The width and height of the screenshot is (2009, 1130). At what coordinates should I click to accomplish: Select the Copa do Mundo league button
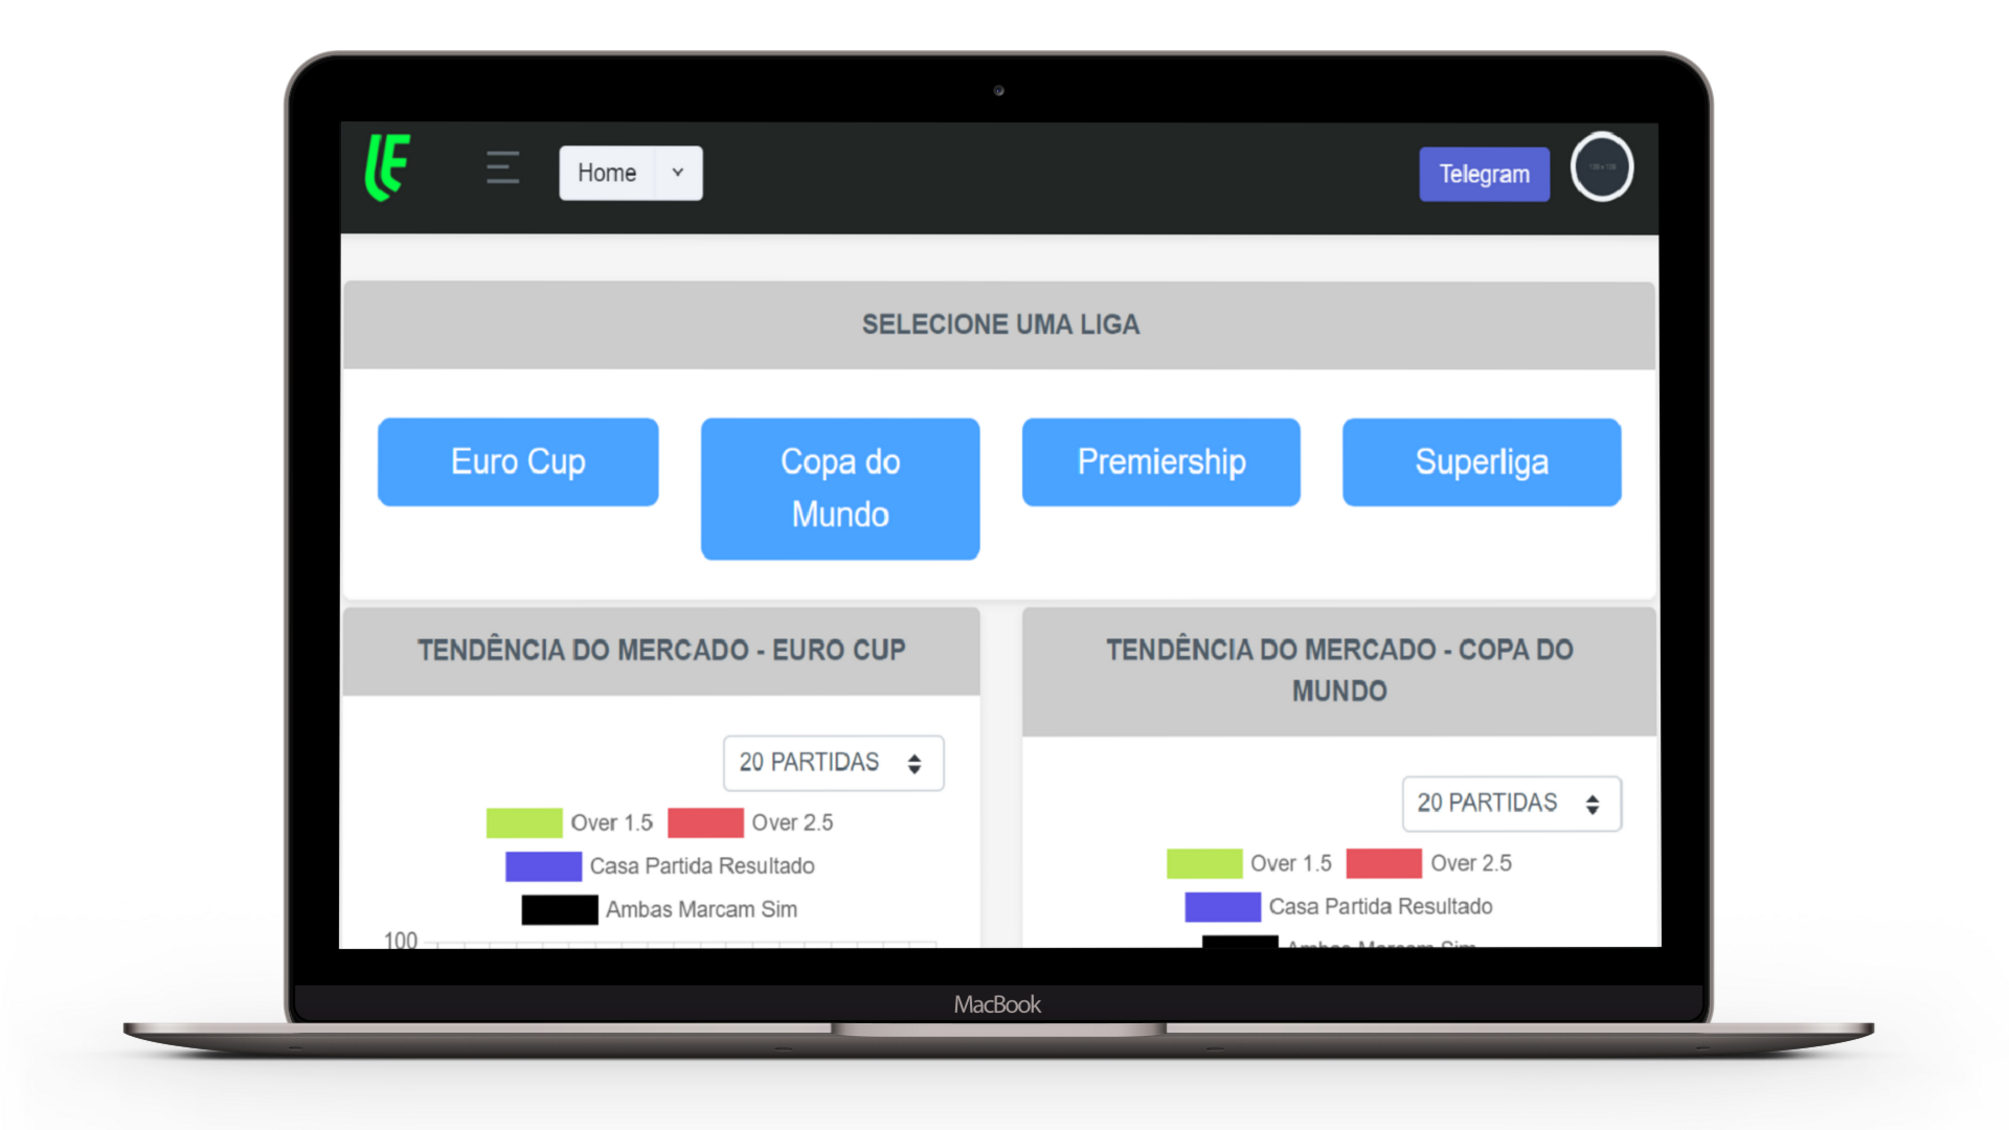tap(840, 487)
